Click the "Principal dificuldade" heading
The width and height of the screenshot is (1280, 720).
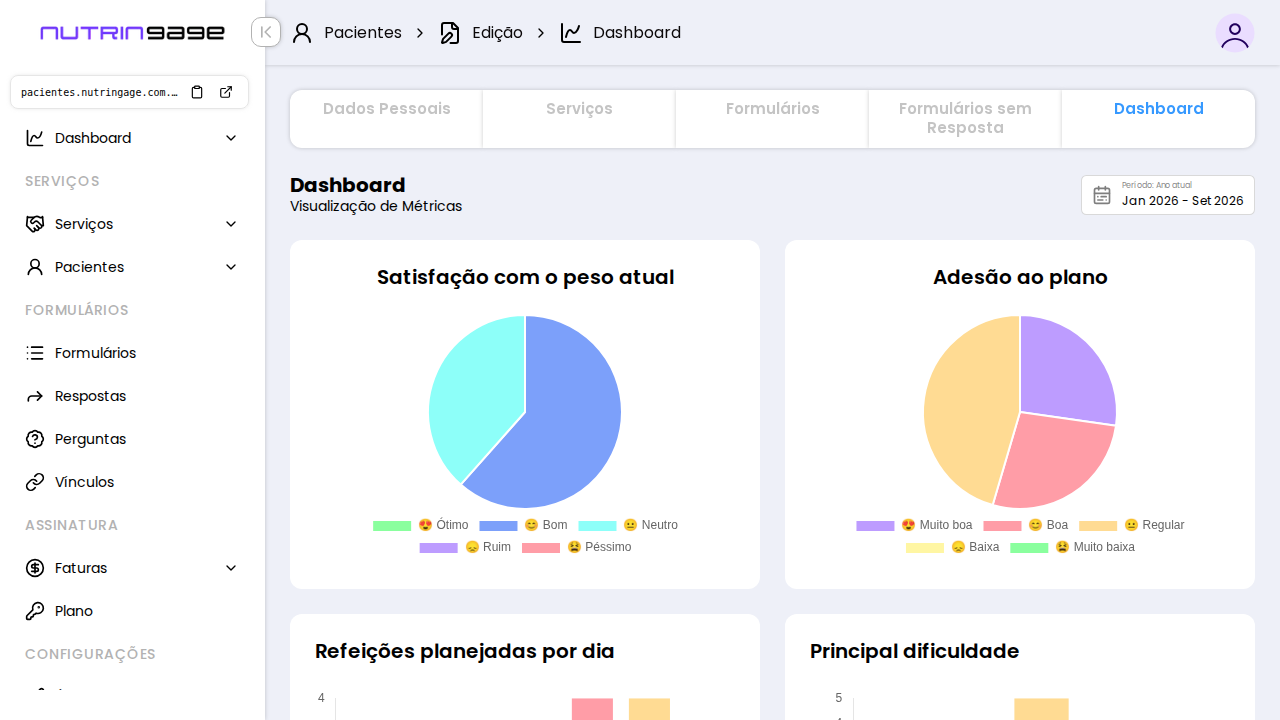(914, 651)
